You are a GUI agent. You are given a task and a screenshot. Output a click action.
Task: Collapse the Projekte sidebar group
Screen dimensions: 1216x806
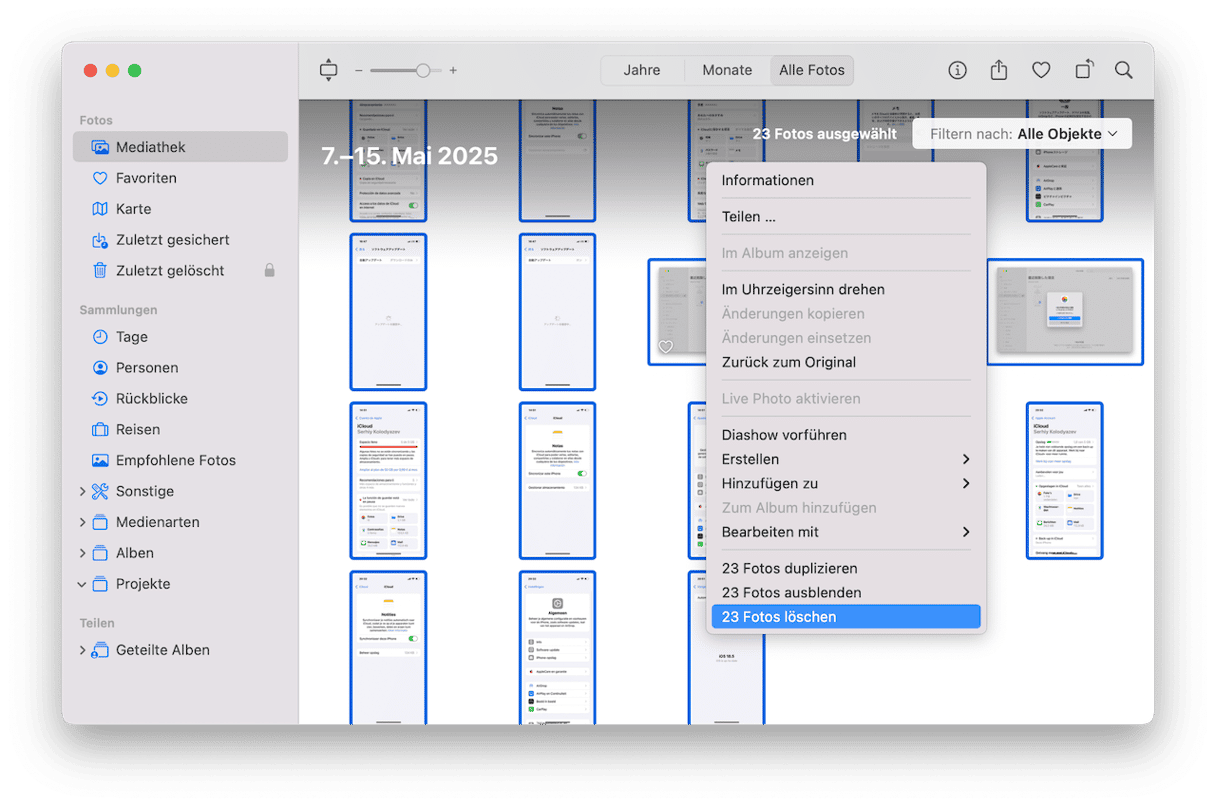tap(83, 584)
